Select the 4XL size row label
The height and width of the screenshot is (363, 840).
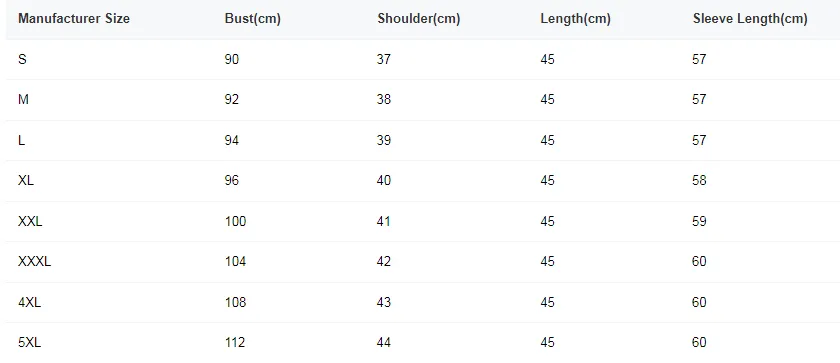pyautogui.click(x=29, y=302)
